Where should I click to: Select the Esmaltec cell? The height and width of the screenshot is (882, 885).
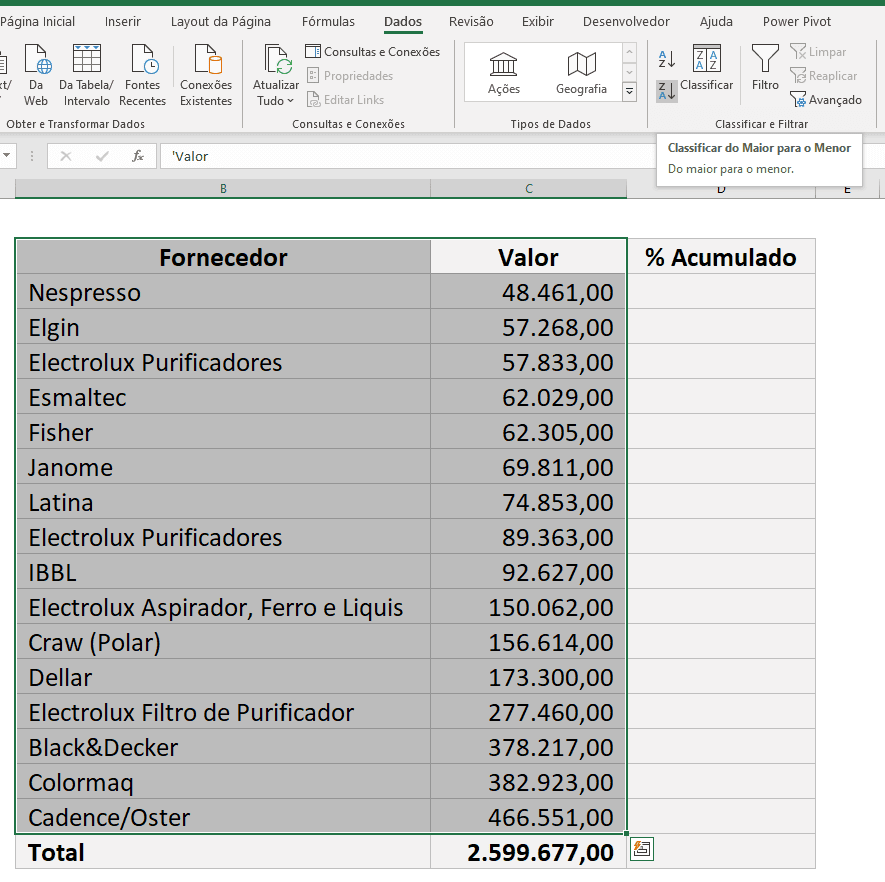pyautogui.click(x=224, y=397)
